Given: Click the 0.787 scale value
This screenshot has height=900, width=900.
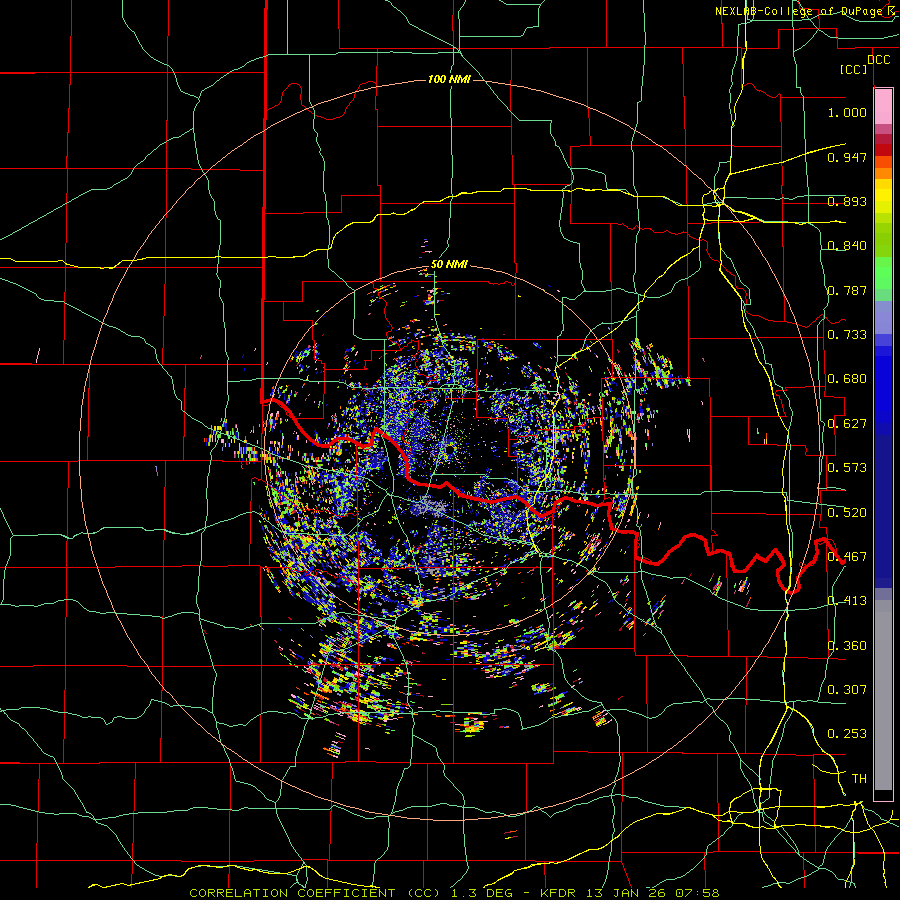Looking at the screenshot, I should click(847, 290).
